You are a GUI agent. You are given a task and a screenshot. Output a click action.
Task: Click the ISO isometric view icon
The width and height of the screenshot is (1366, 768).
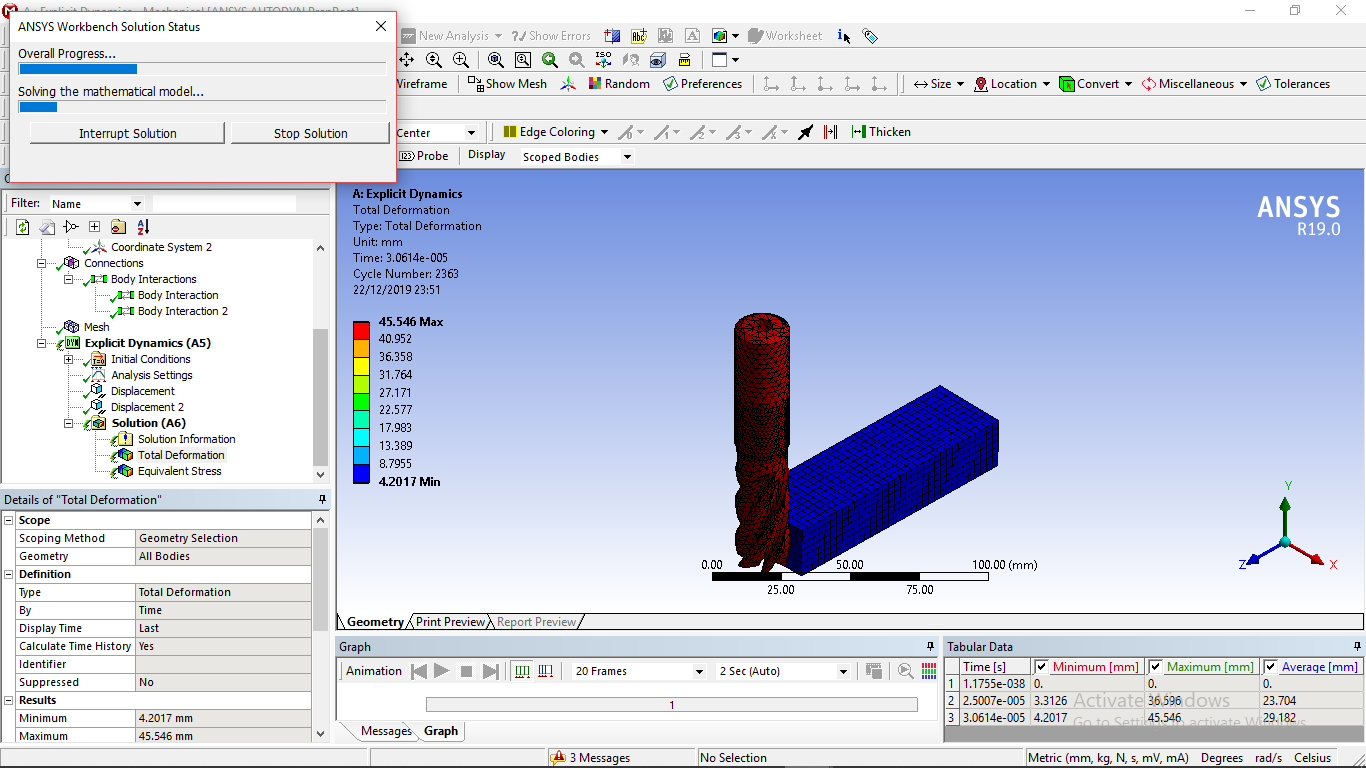(603, 60)
